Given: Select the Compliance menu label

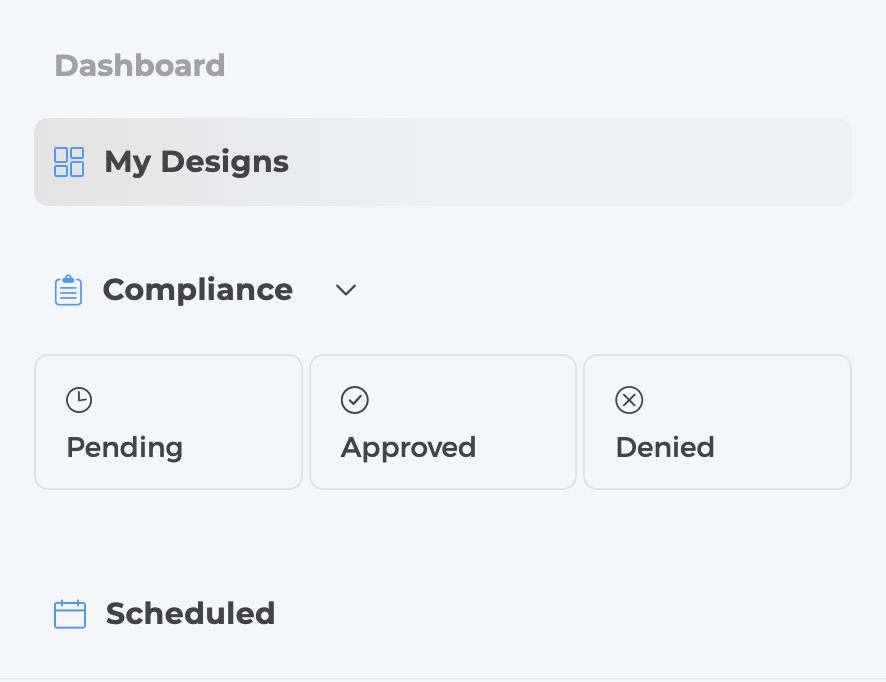Looking at the screenshot, I should point(198,290).
